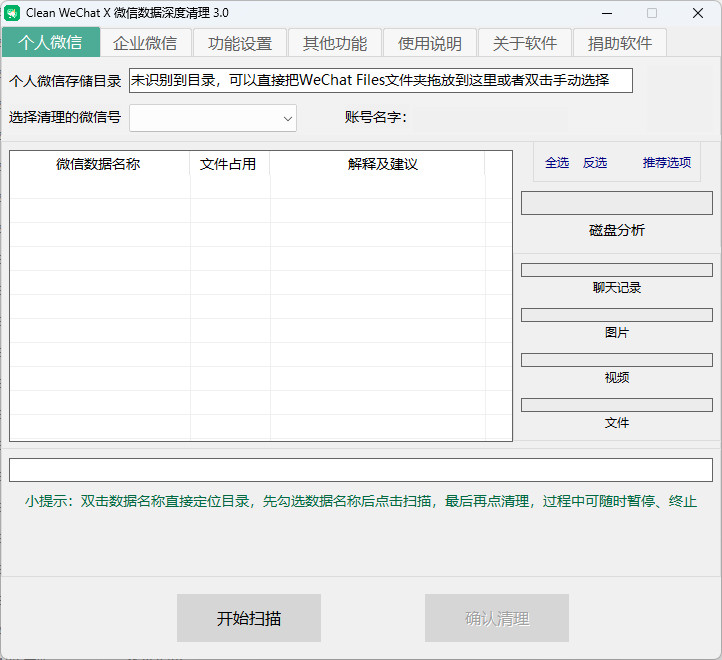
Task: Start scanning with the 开始扫描 button
Action: tap(249, 618)
